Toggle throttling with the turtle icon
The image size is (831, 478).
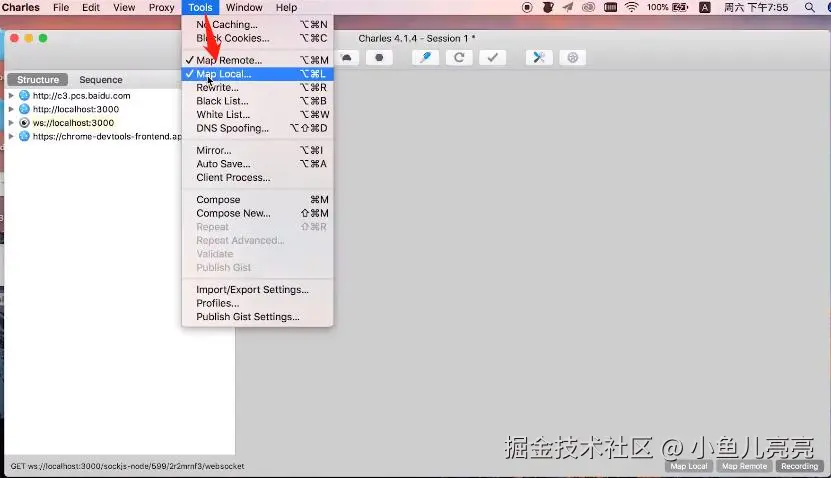pos(347,57)
